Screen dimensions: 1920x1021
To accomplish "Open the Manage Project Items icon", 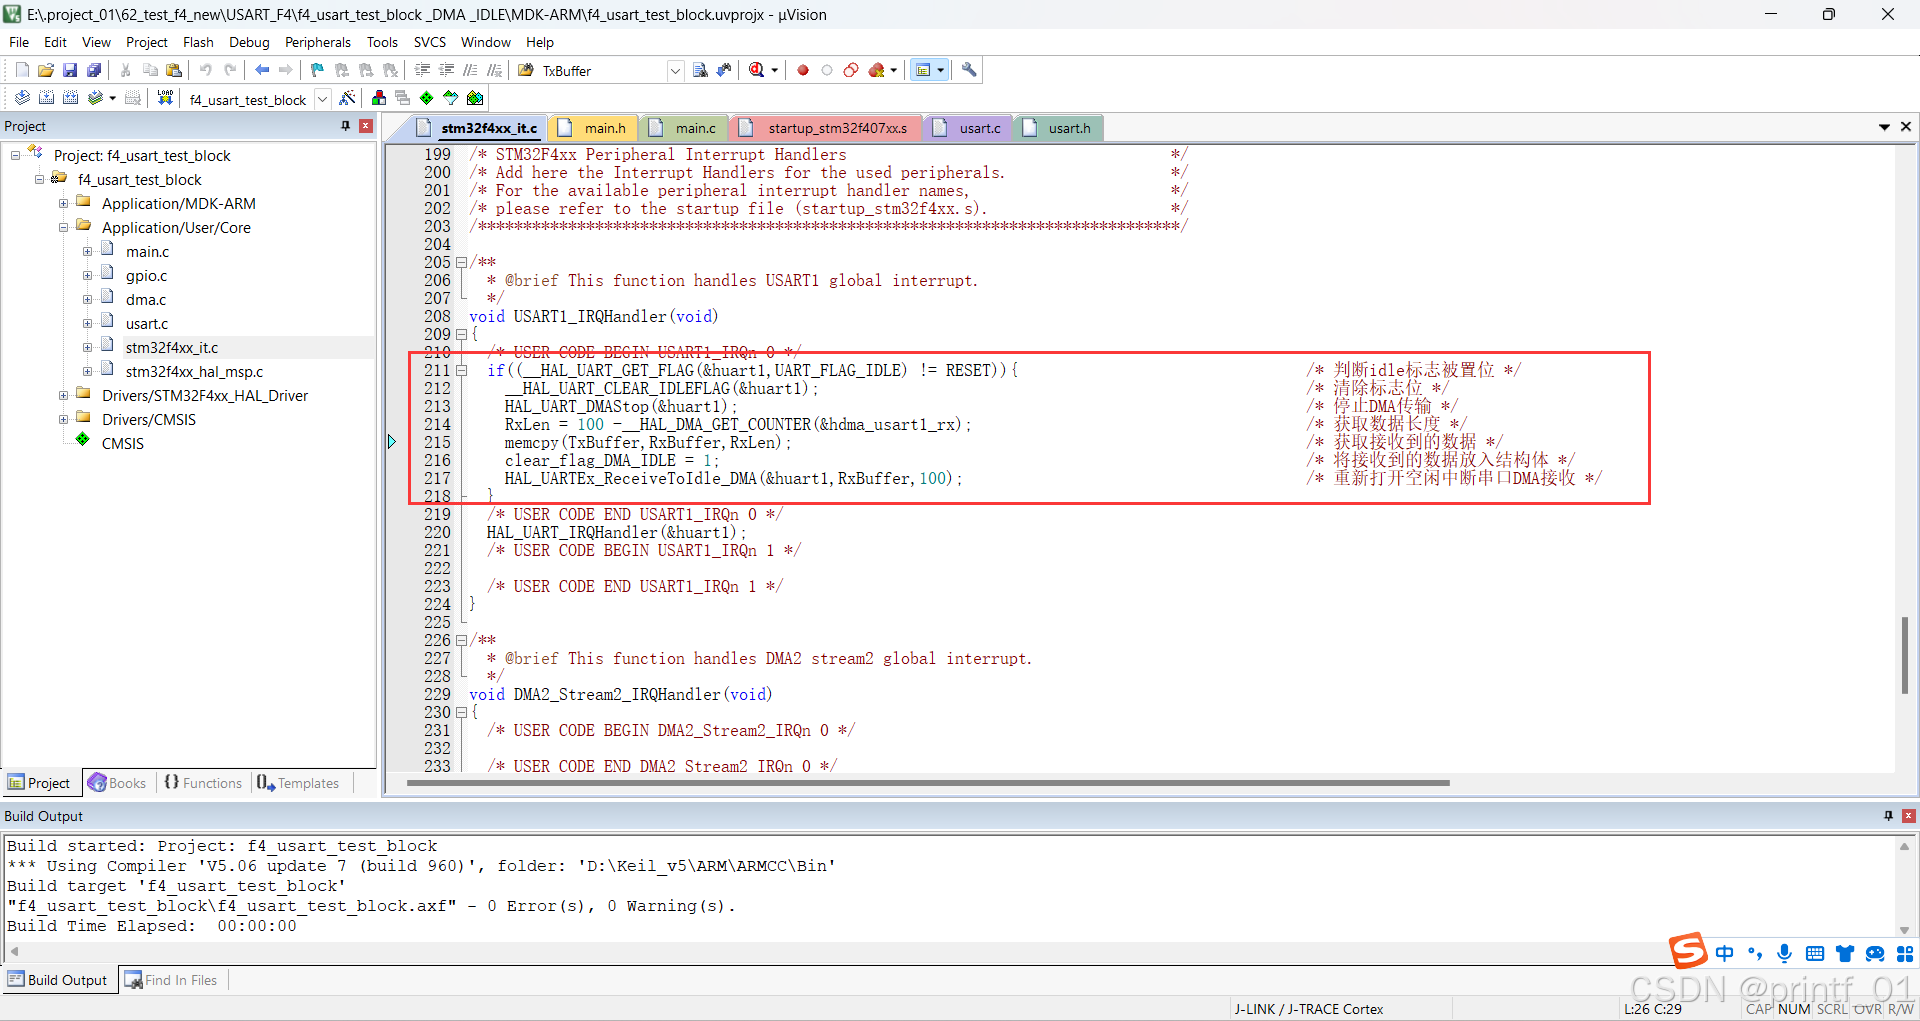I will [x=379, y=98].
